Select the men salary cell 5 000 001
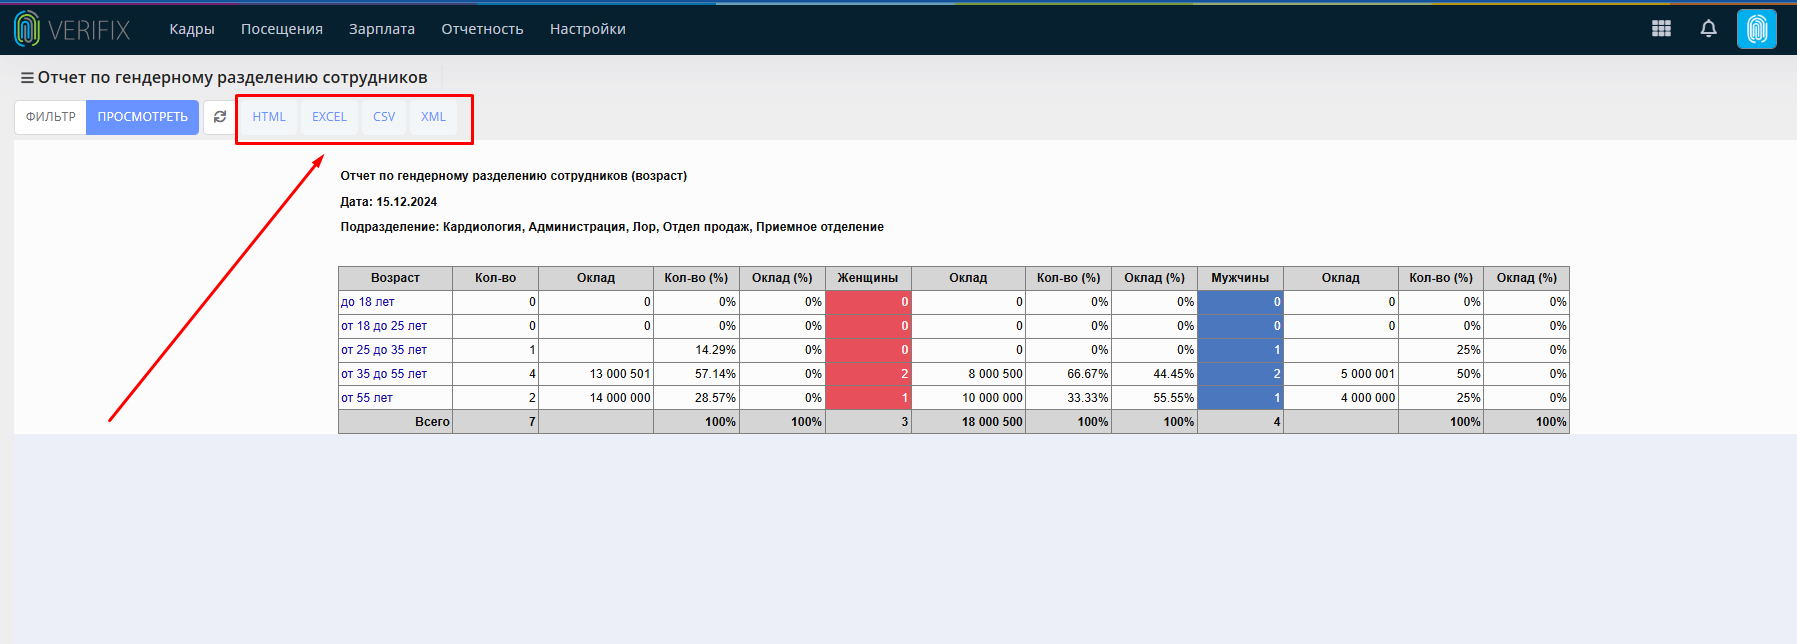 [x=1341, y=374]
